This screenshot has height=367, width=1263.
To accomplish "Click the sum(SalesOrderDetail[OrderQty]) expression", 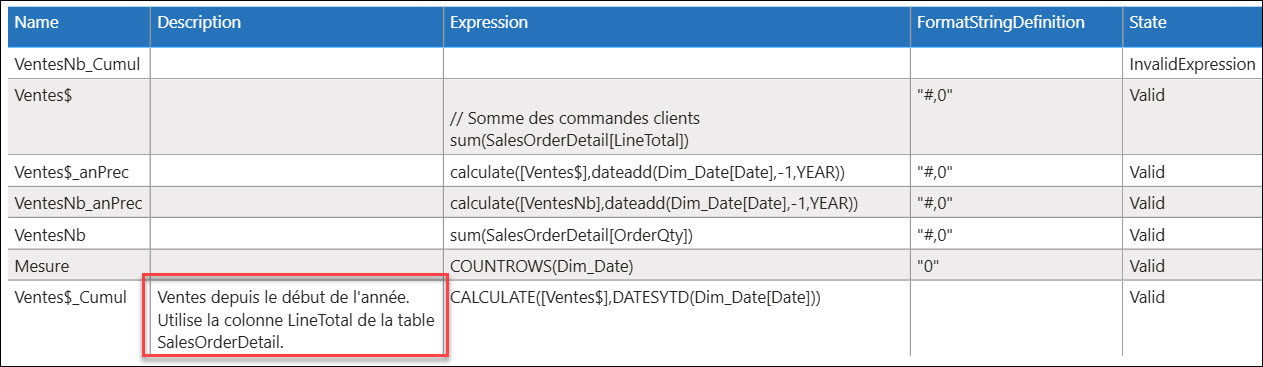I will click(x=571, y=235).
